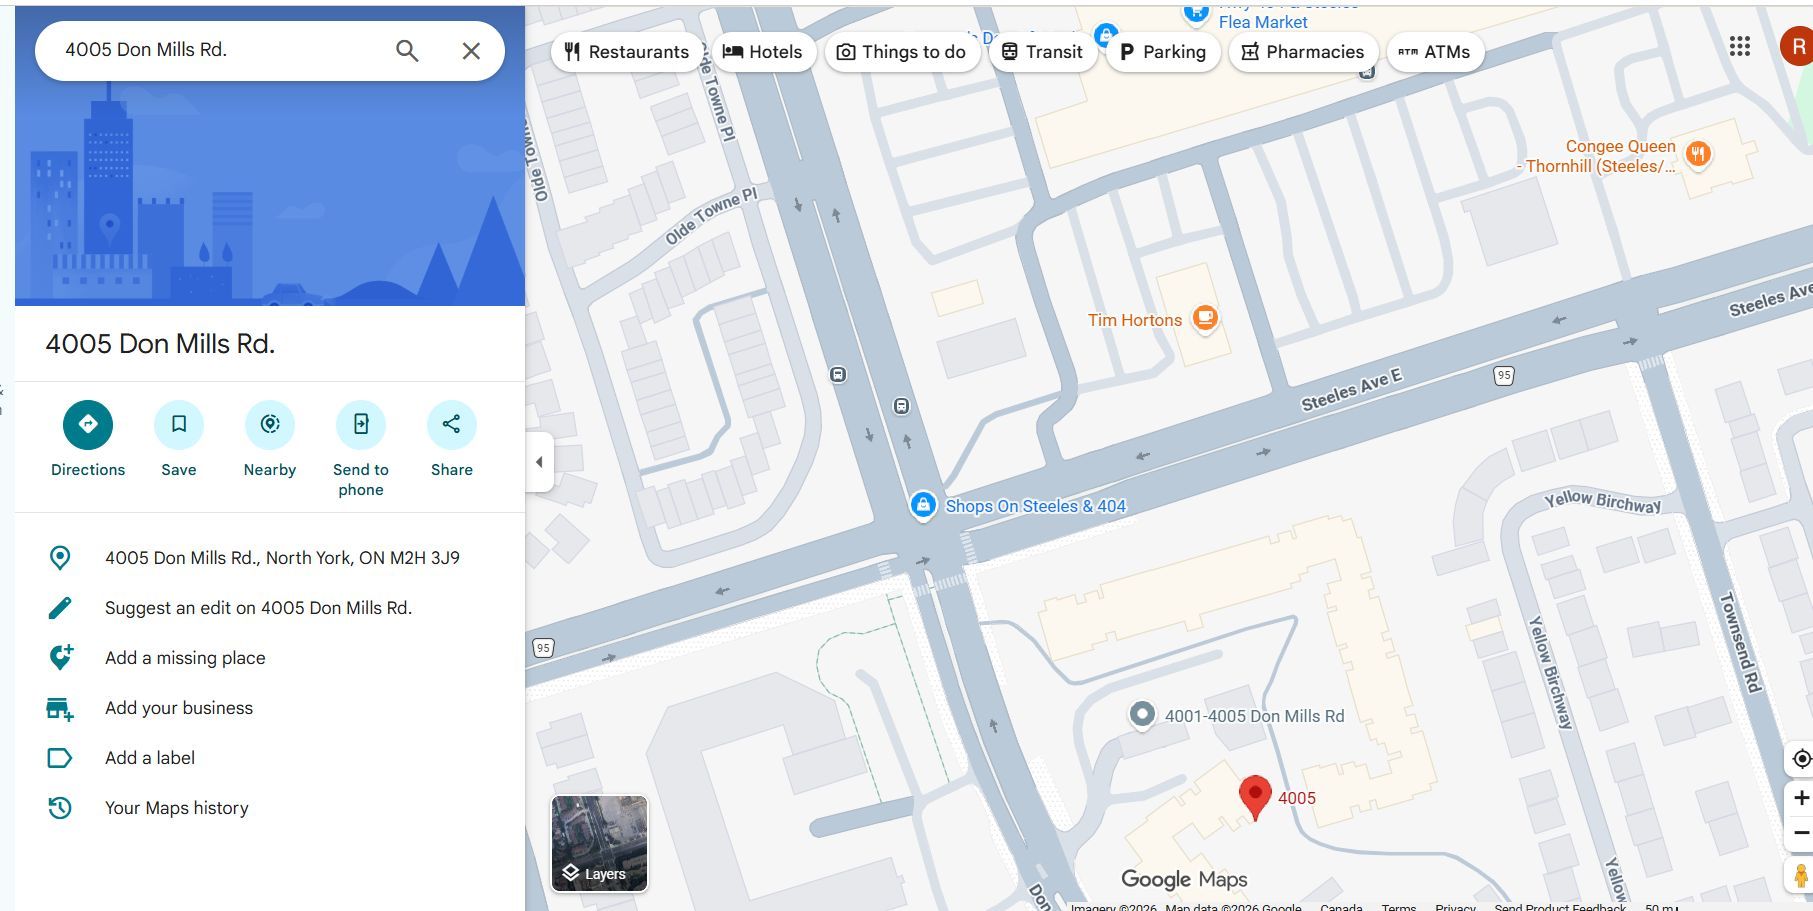Click the bus stop icon east of Don Mills Rd
This screenshot has height=911, width=1813.
tap(901, 406)
